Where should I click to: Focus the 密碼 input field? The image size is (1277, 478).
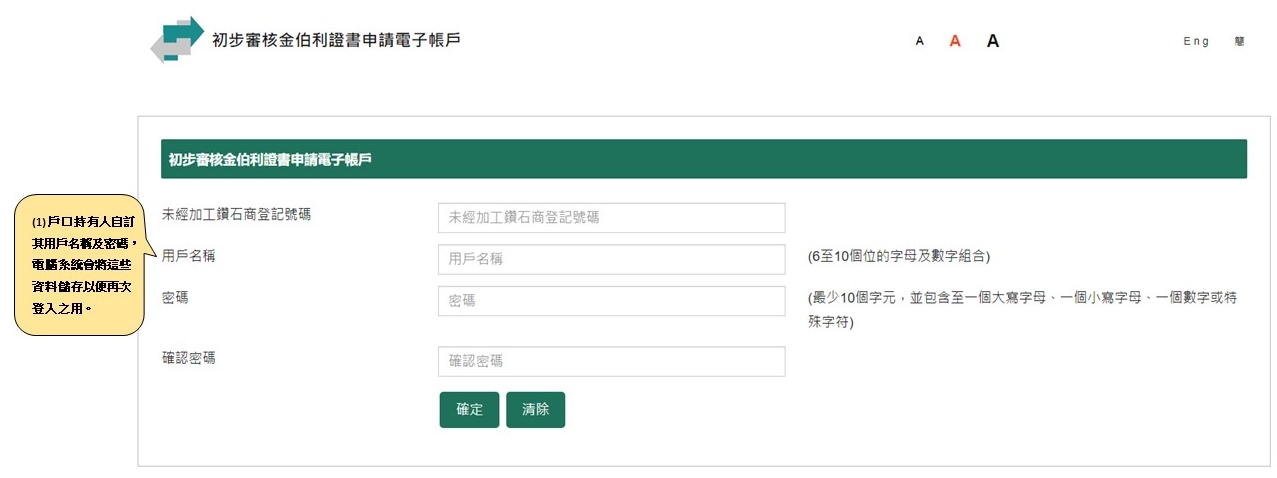[612, 301]
